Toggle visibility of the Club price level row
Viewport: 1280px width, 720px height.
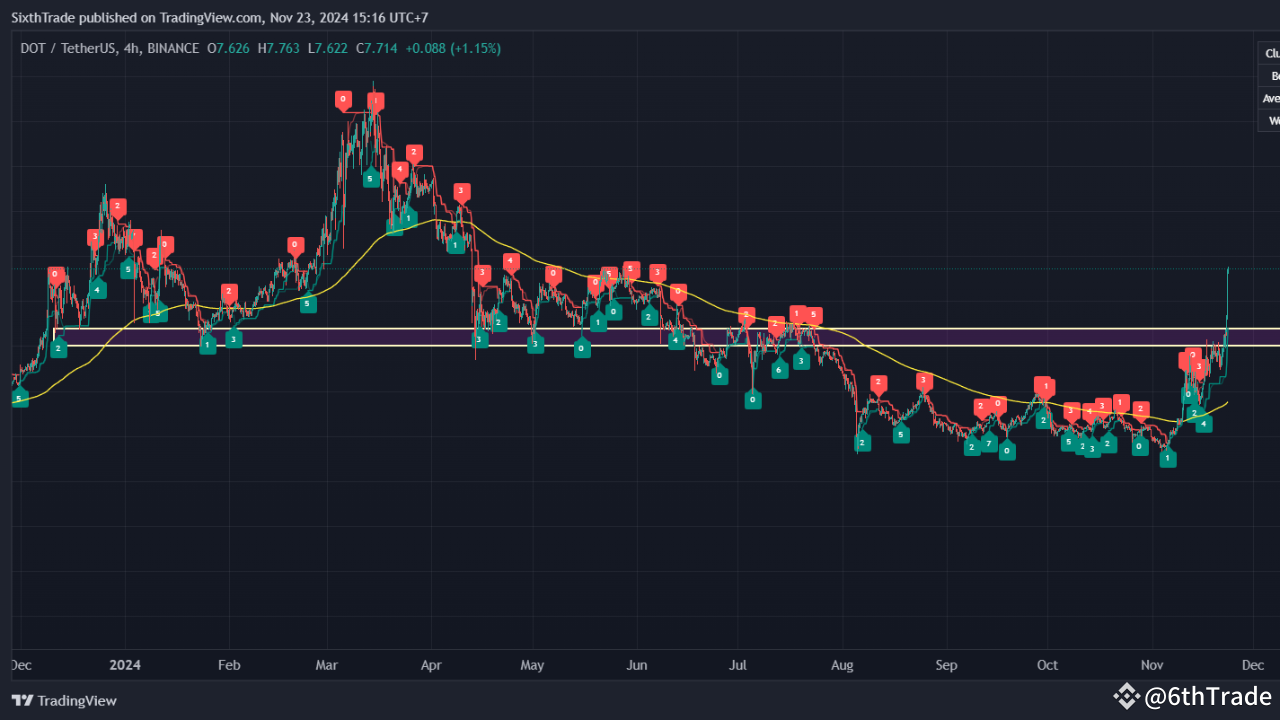point(1268,52)
